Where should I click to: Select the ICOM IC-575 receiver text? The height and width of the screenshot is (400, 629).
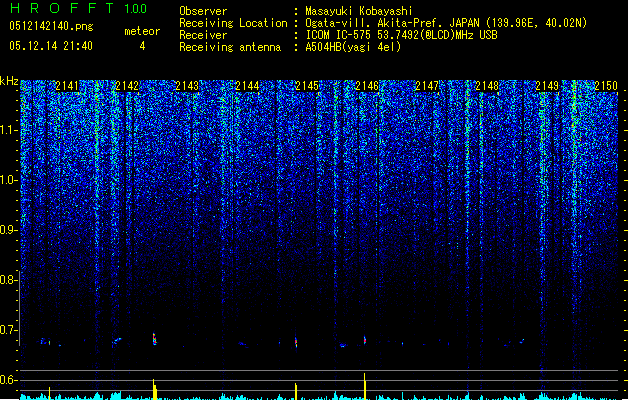[401, 35]
